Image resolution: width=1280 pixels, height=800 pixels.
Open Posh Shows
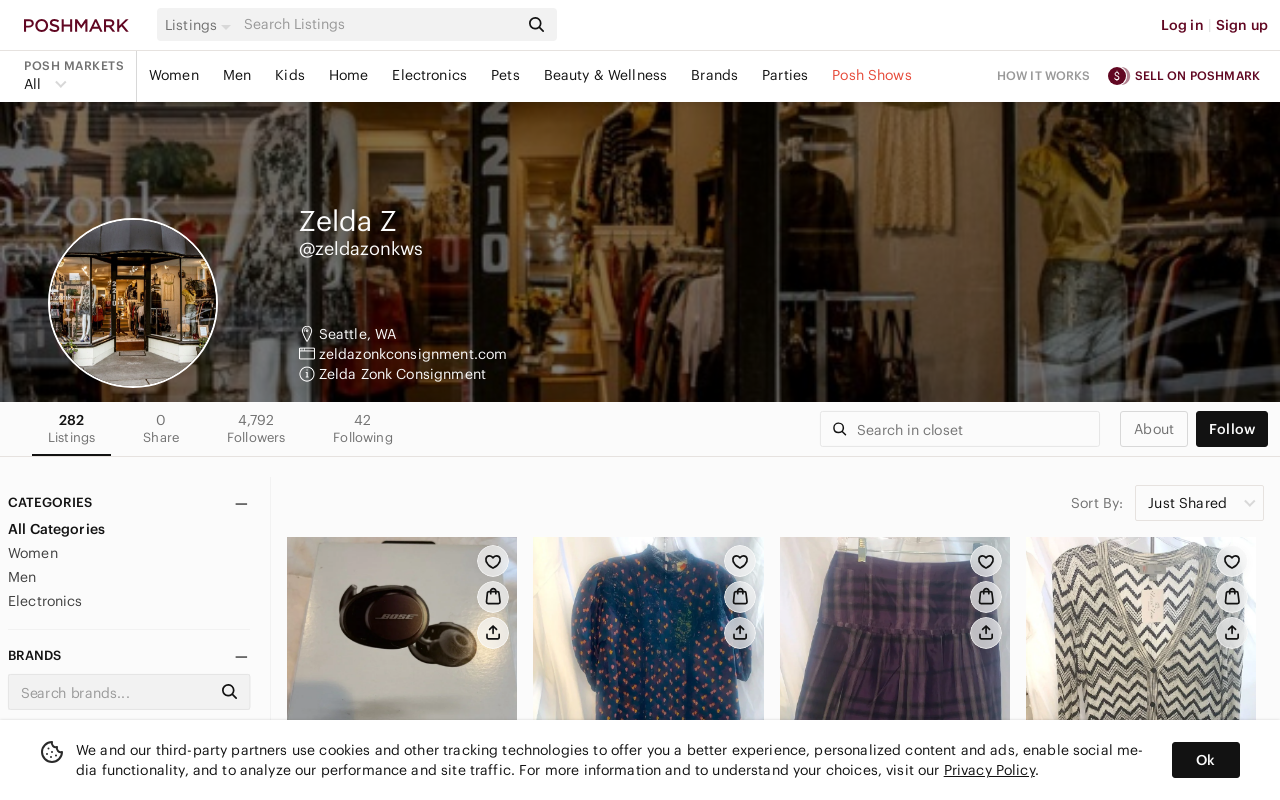[872, 75]
